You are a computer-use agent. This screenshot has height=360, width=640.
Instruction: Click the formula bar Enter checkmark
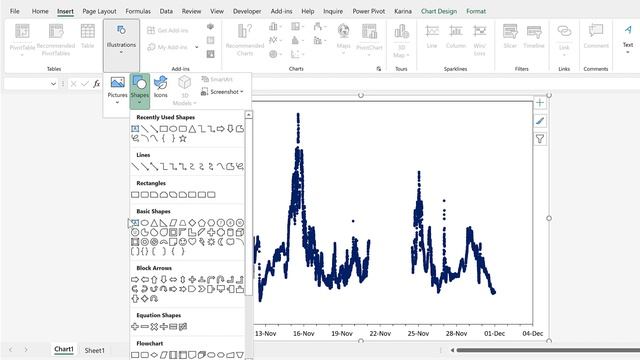[x=85, y=84]
